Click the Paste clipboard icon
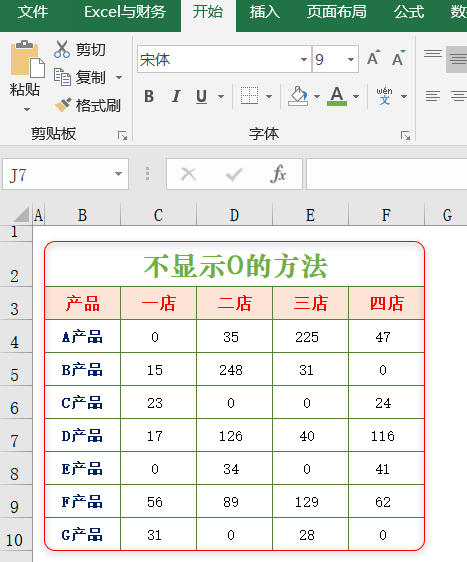The width and height of the screenshot is (467, 562). click(27, 59)
